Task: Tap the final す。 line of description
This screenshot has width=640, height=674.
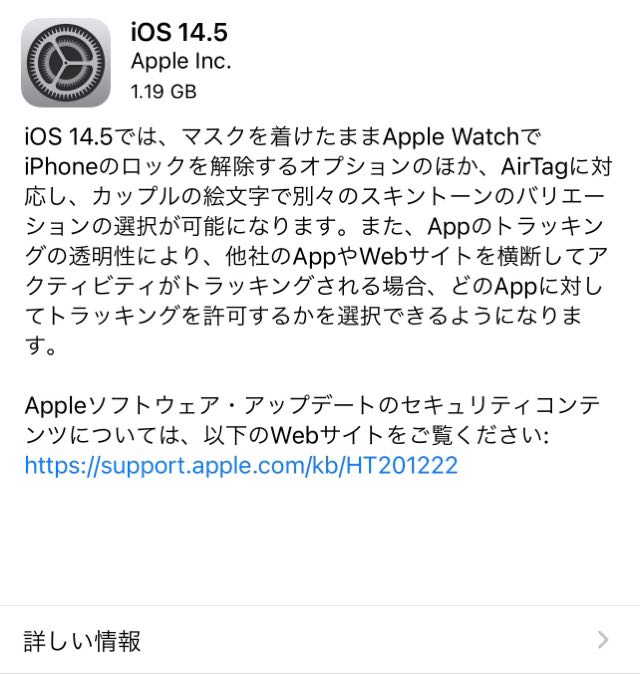Action: [40, 346]
